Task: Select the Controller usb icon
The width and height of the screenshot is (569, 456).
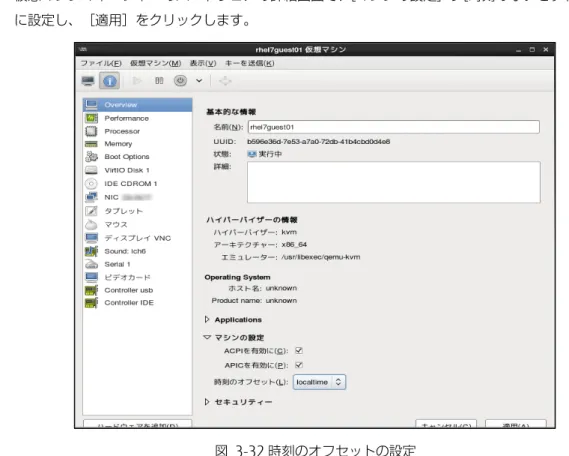Action: point(91,290)
